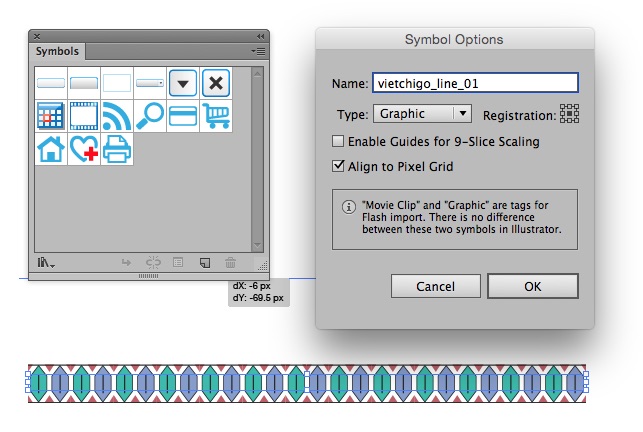Click the symbol Name text field

[475, 83]
